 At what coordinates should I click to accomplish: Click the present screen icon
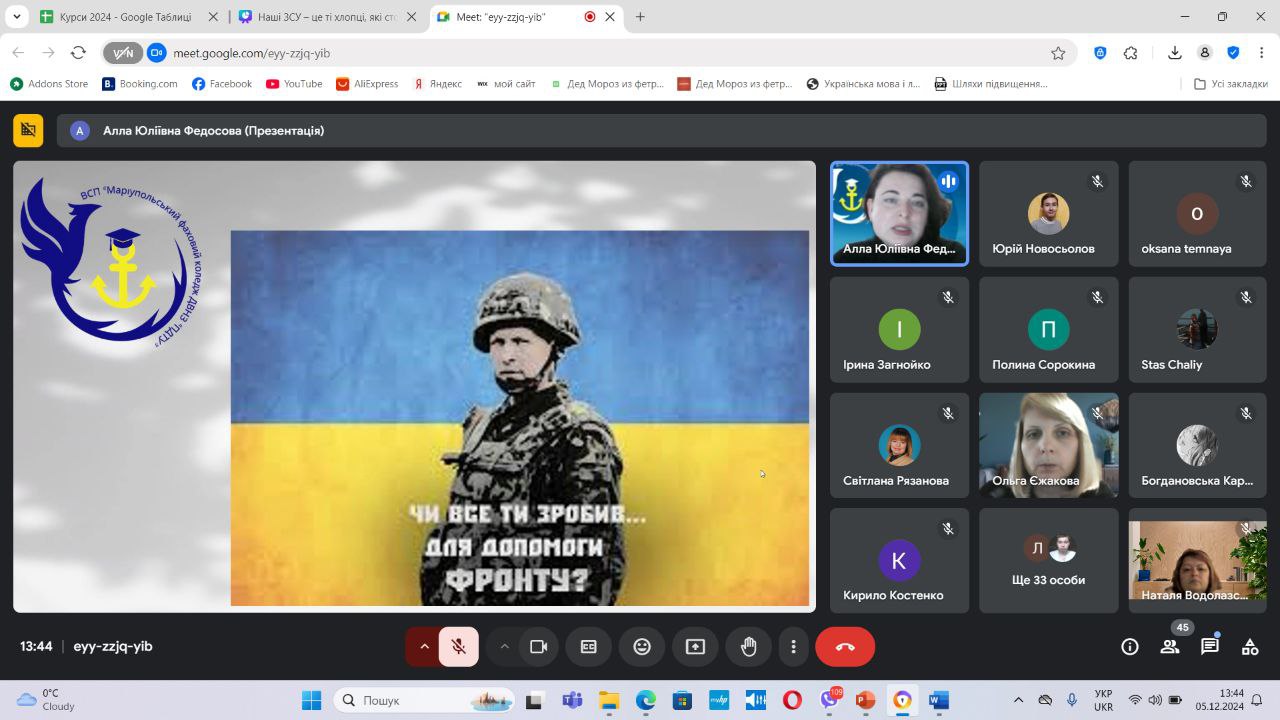pyautogui.click(x=695, y=646)
